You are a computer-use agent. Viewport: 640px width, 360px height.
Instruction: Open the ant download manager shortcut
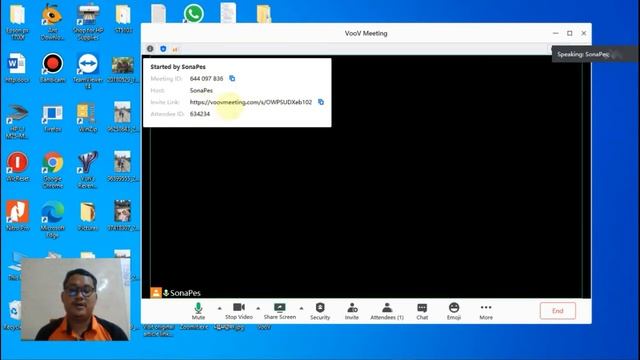tap(52, 22)
